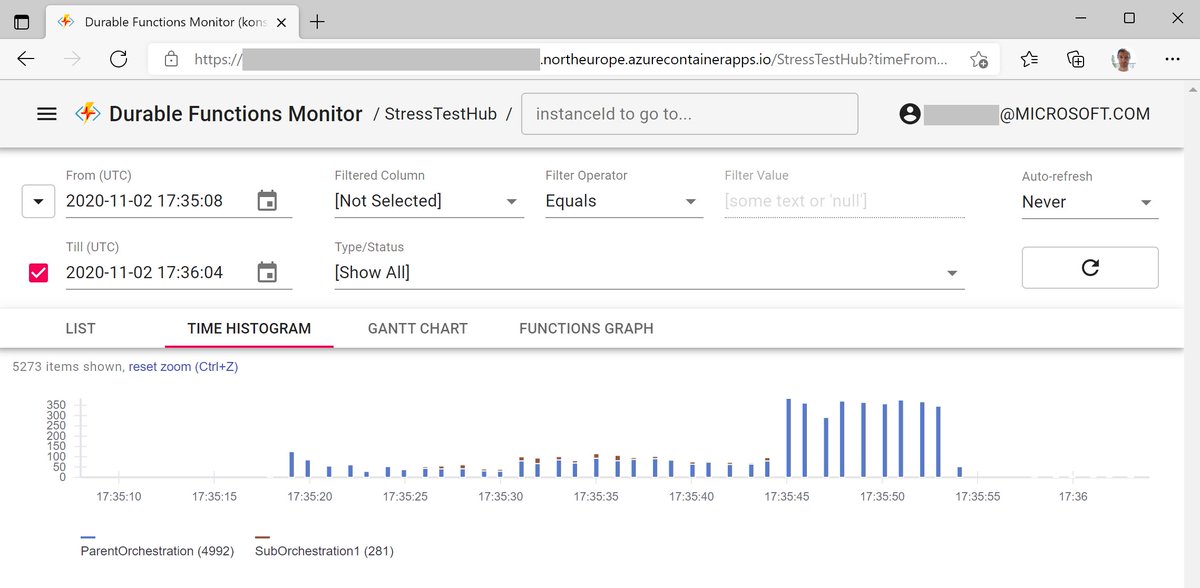Image resolution: width=1200 pixels, height=588 pixels.
Task: Switch to the LIST tab
Action: [x=80, y=328]
